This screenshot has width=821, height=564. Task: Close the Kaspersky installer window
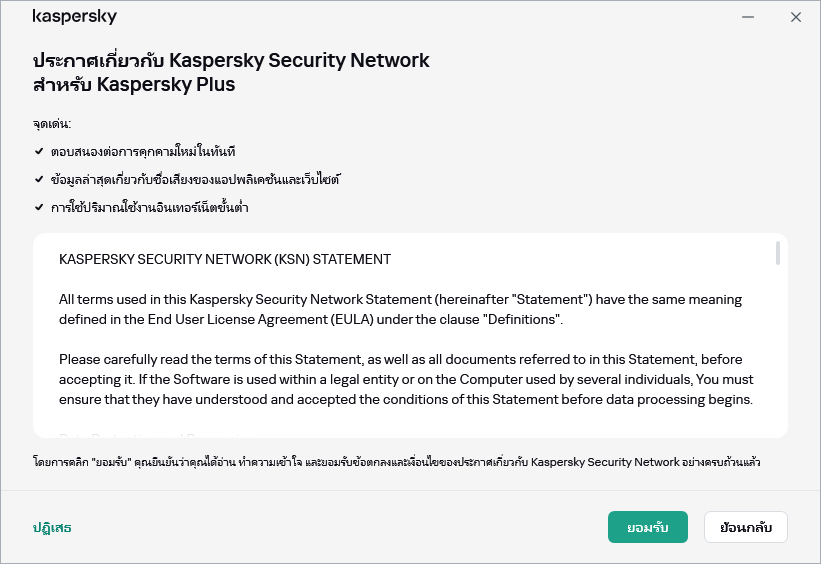tap(796, 17)
